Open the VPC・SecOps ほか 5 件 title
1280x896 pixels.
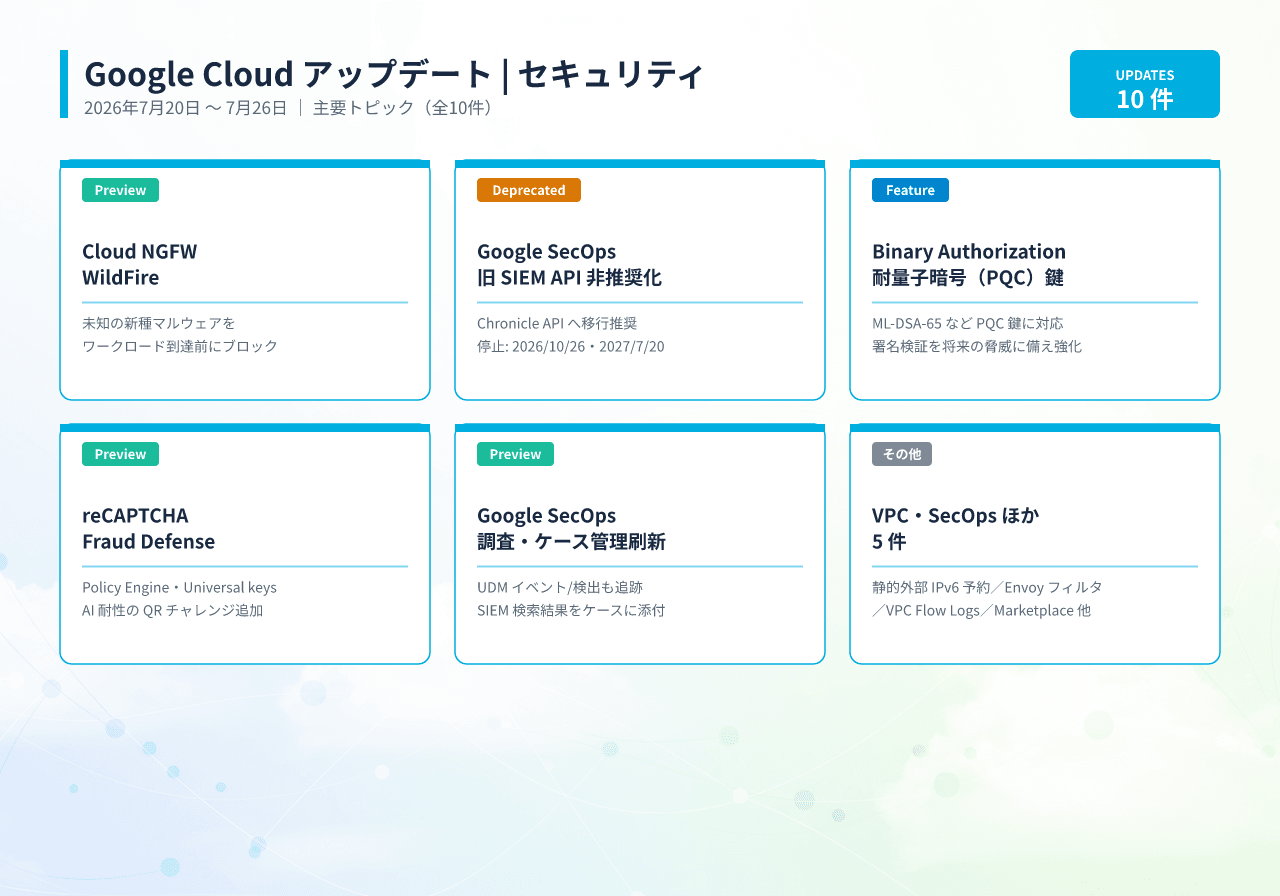pyautogui.click(x=956, y=528)
